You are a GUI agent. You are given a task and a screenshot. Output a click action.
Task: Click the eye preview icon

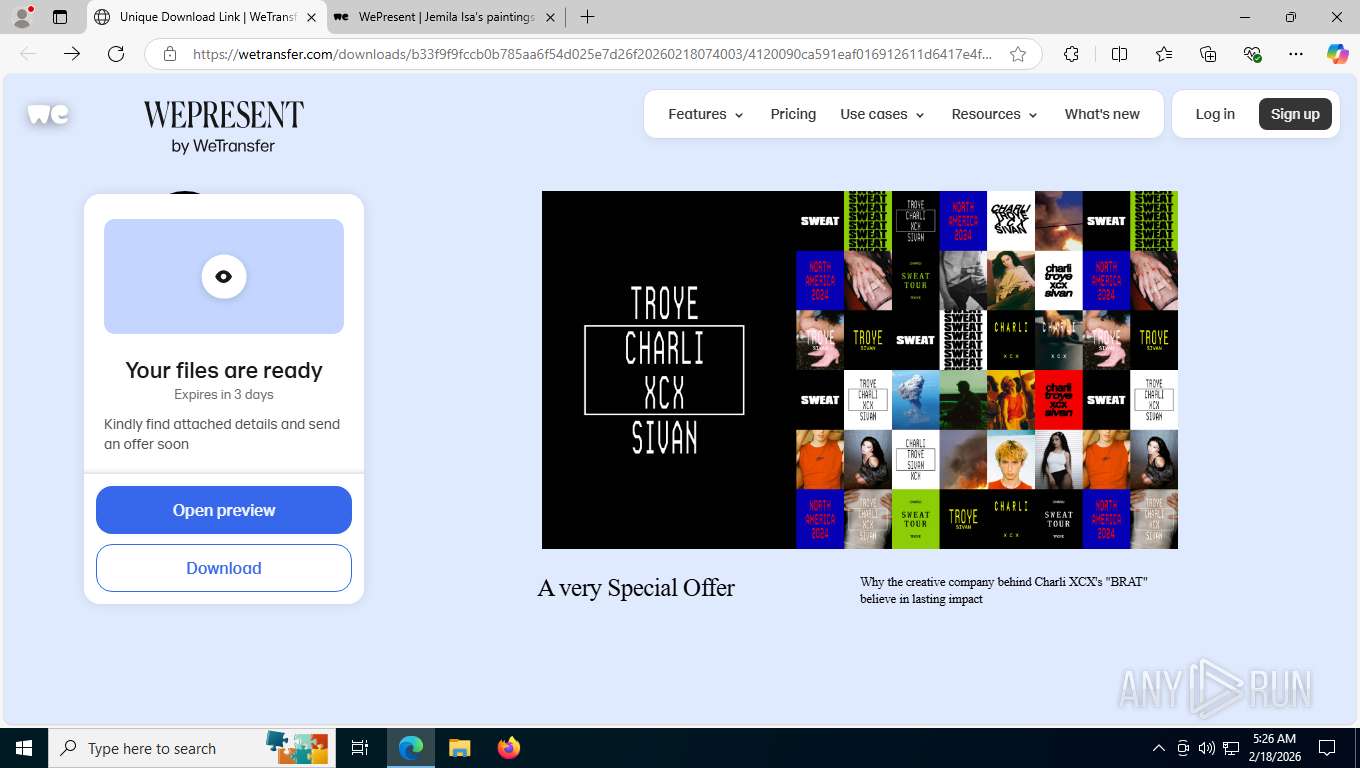224,277
